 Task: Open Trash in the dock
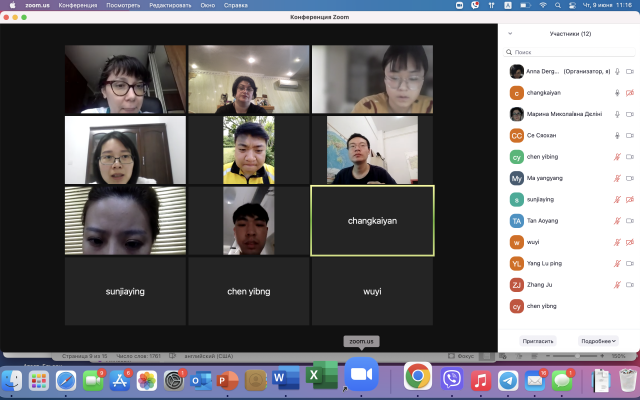point(628,380)
